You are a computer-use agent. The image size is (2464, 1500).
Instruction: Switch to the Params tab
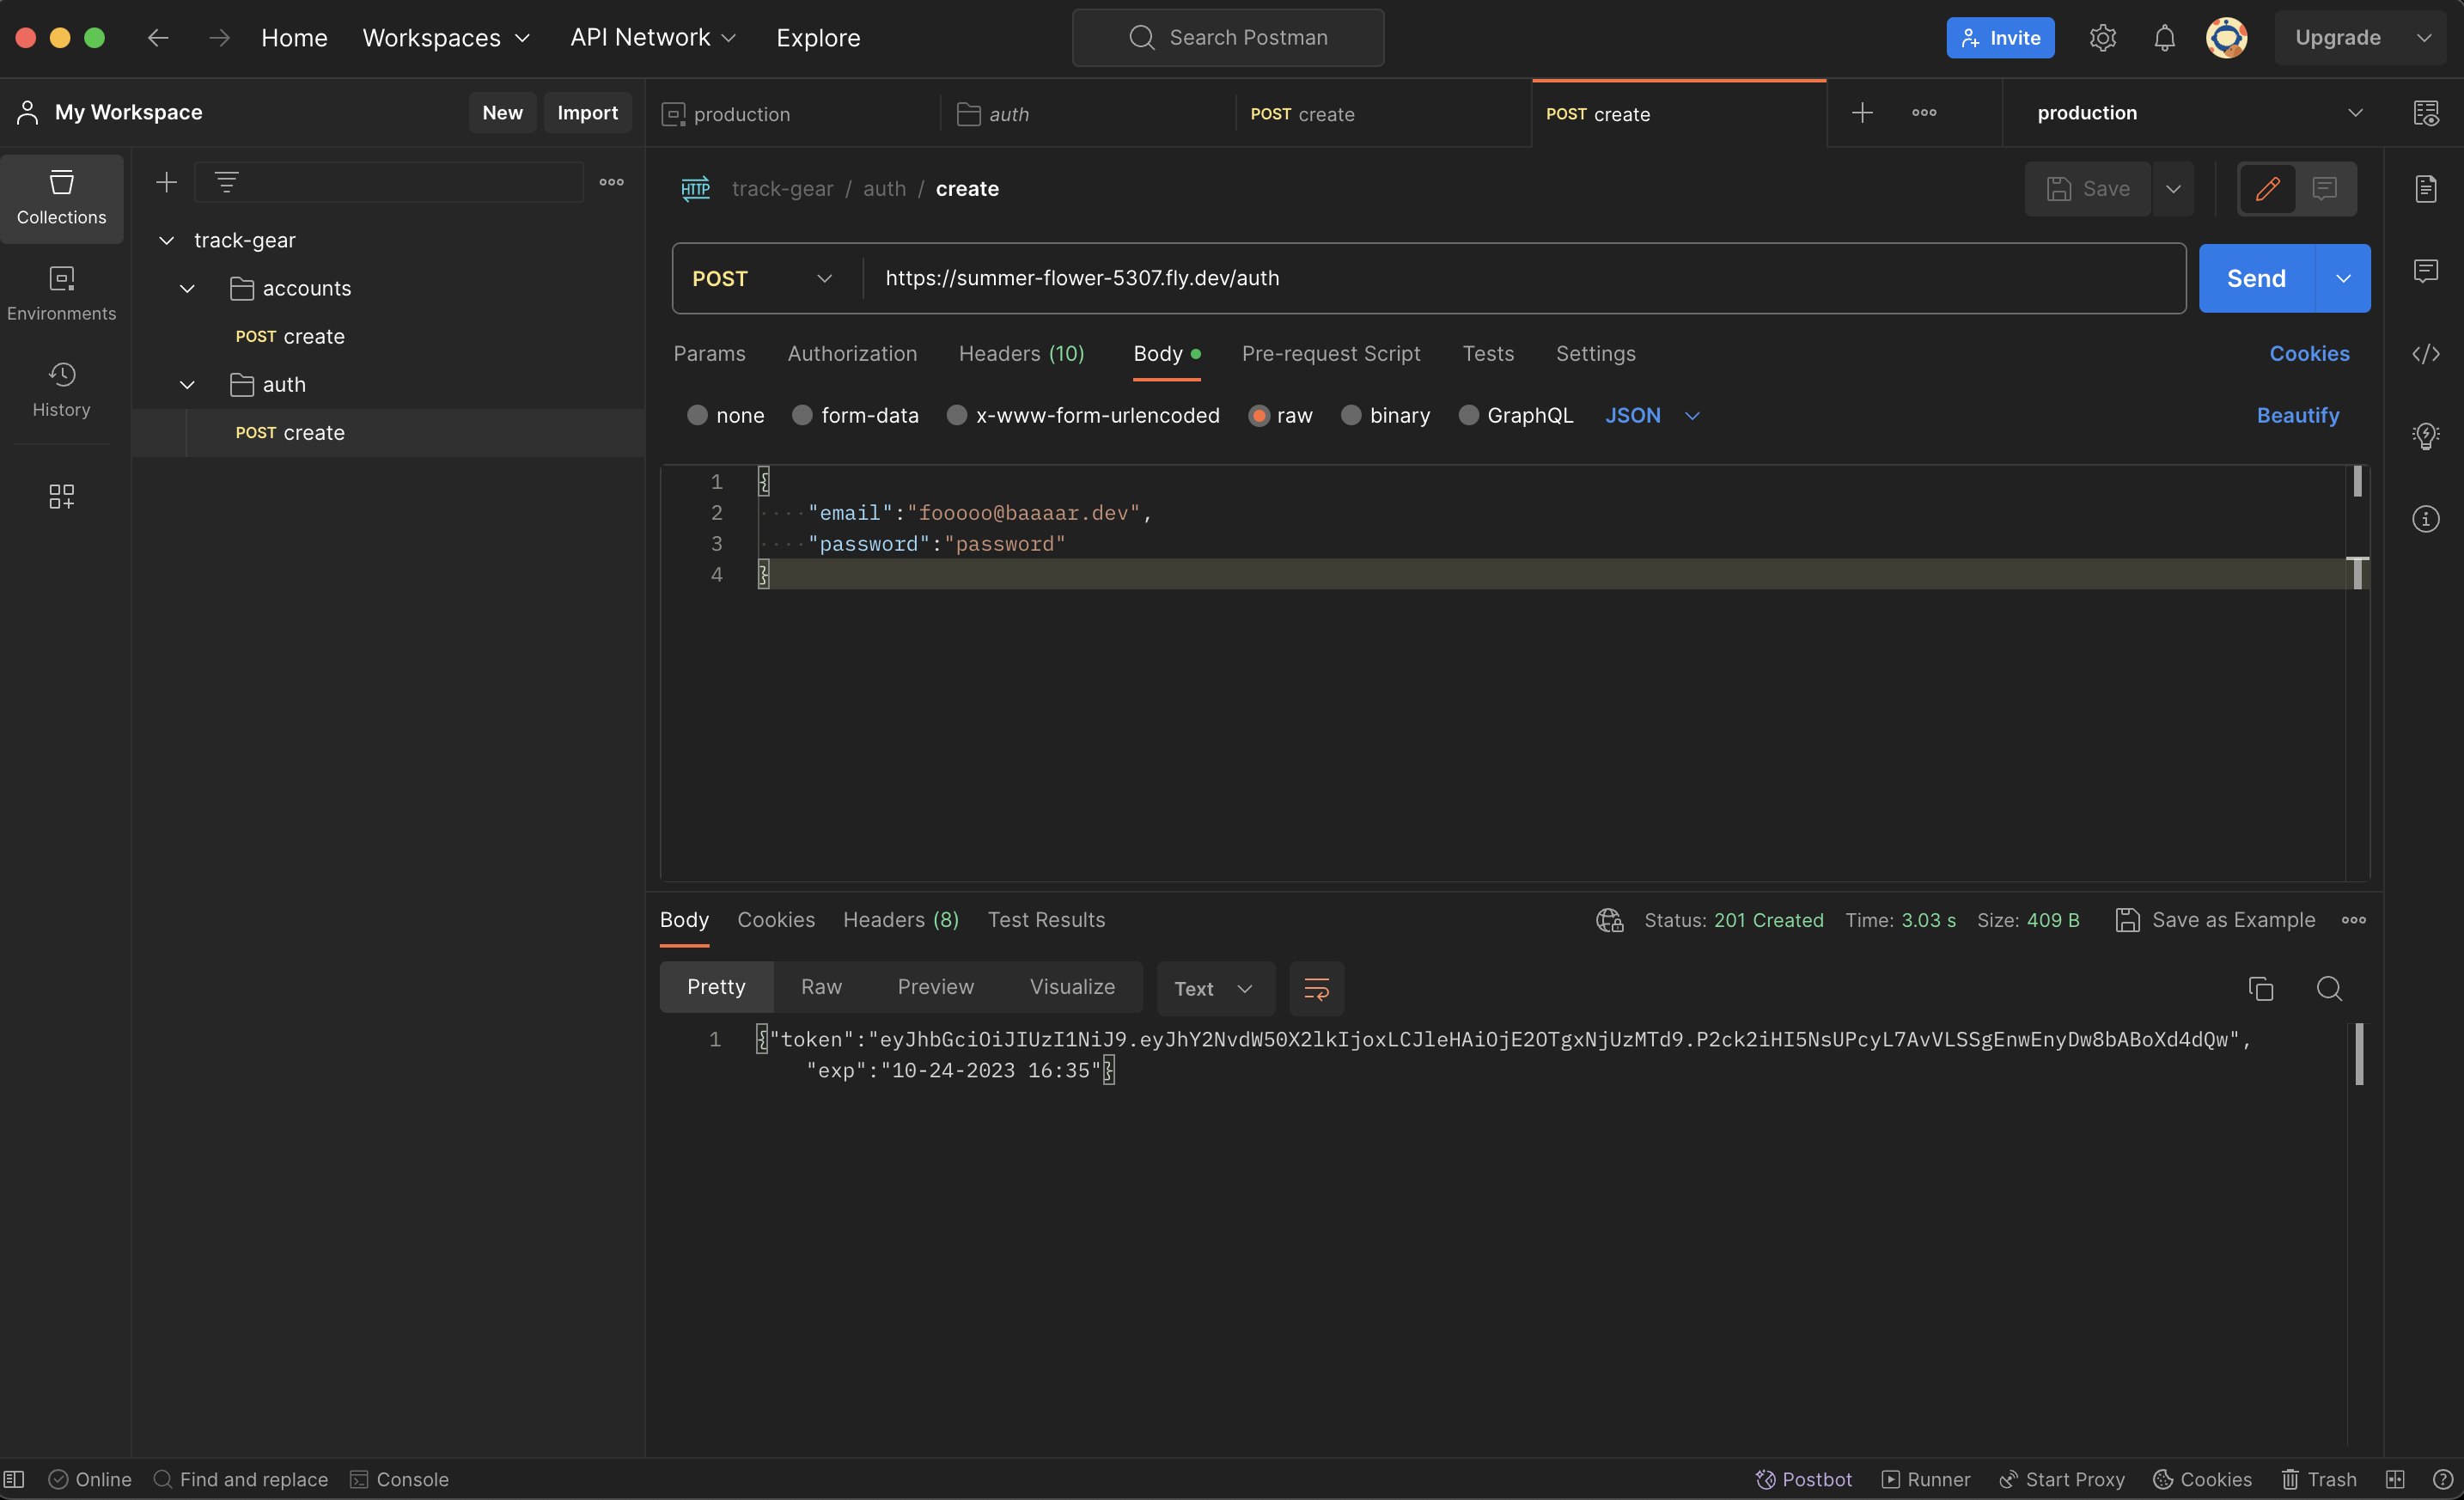point(709,354)
